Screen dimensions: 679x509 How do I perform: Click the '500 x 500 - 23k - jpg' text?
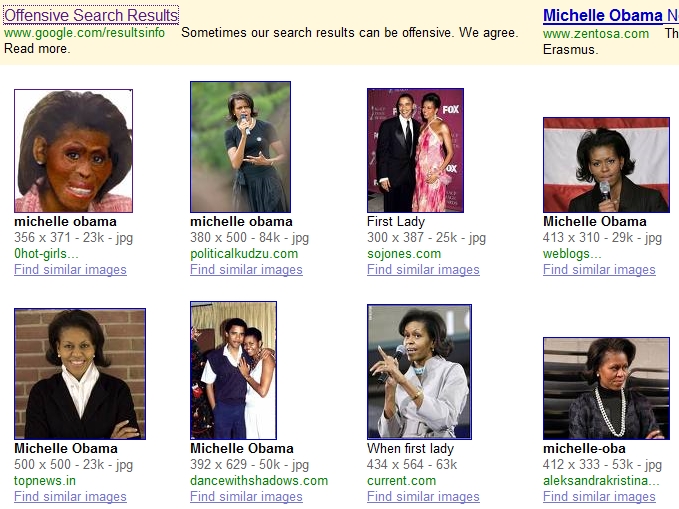pyautogui.click(x=74, y=464)
